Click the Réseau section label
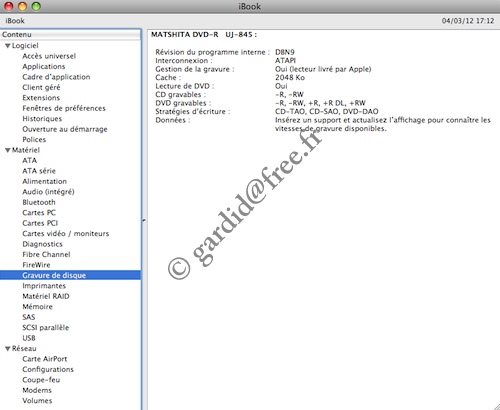Image resolution: width=500 pixels, height=410 pixels. tap(24, 348)
